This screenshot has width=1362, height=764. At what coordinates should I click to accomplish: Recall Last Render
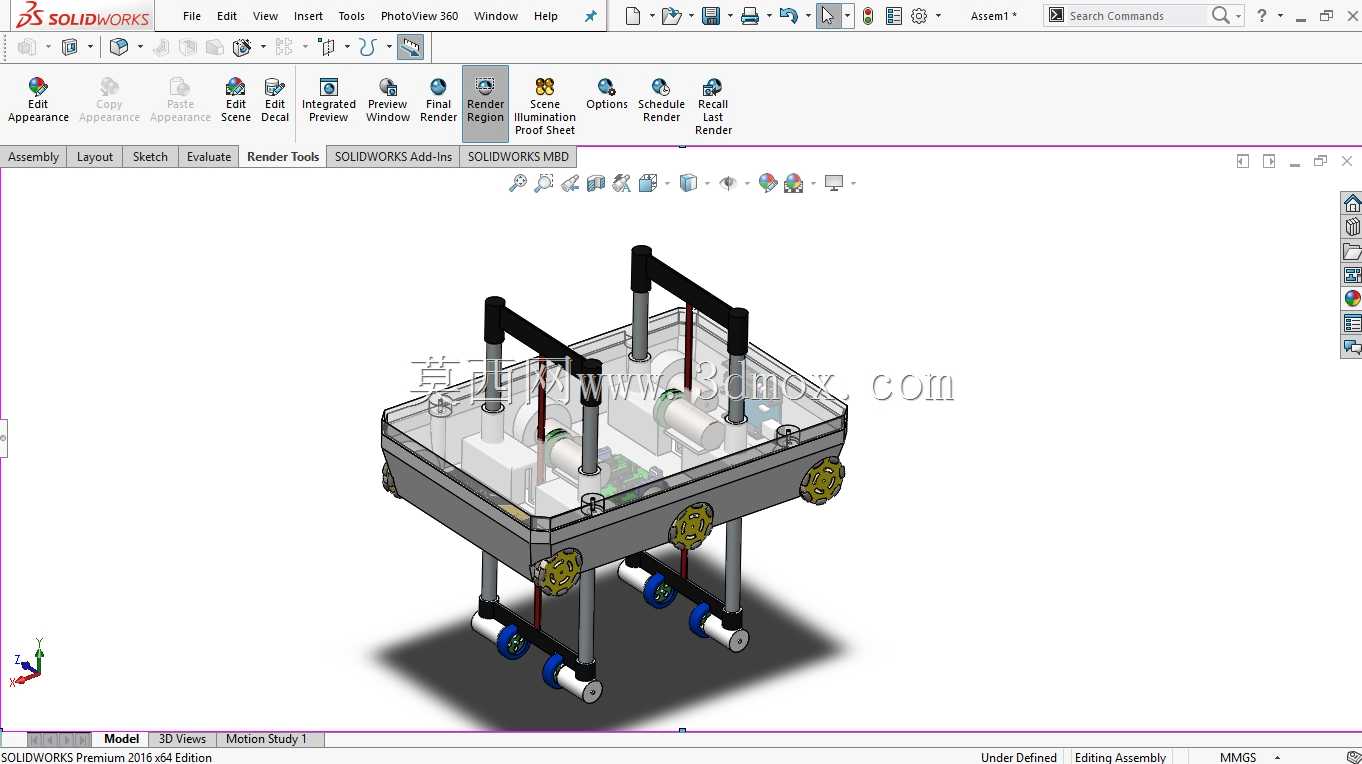pos(713,106)
